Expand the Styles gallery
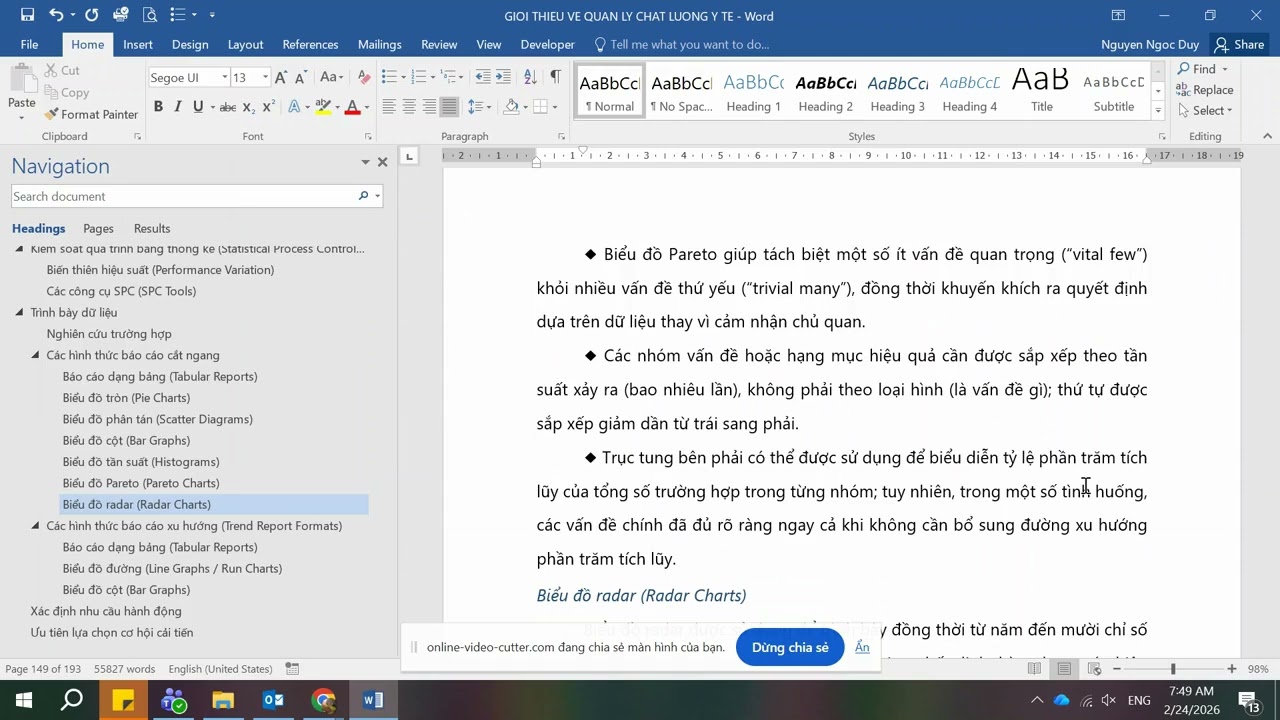The width and height of the screenshot is (1280, 720). tap(1158, 110)
